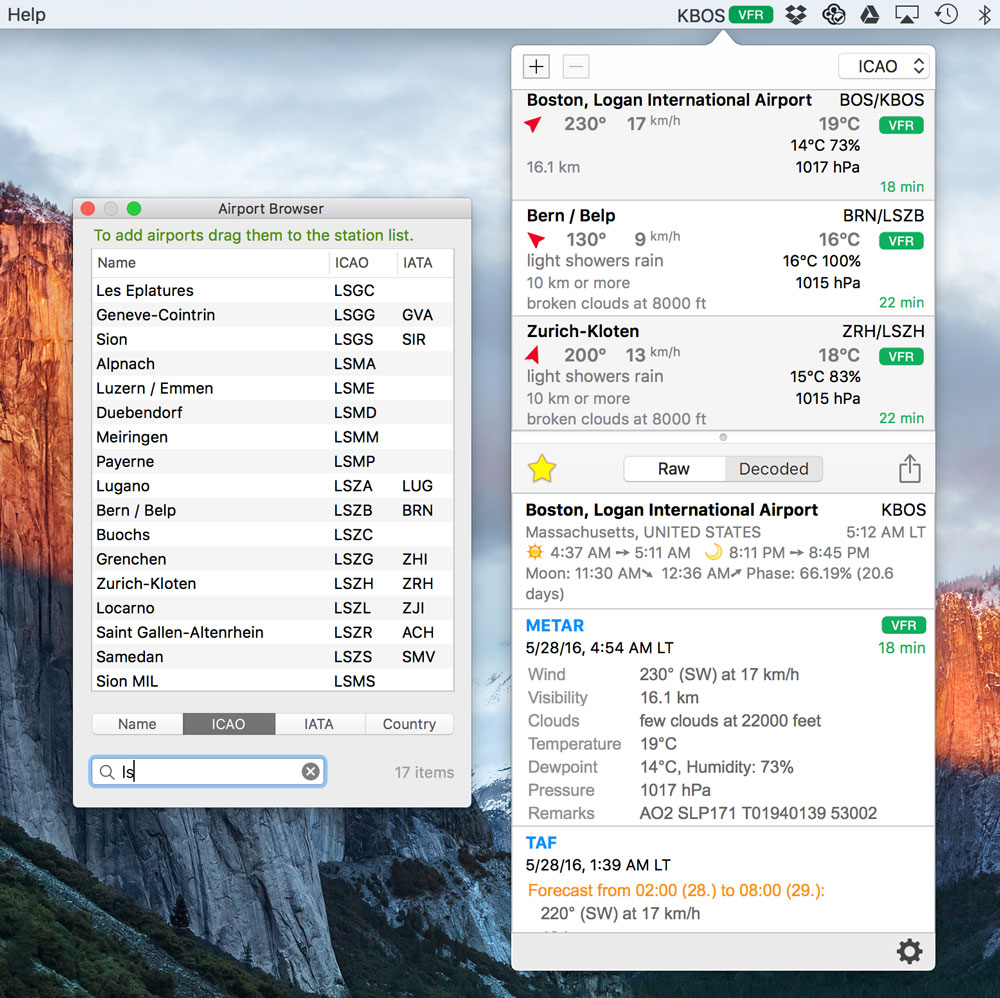This screenshot has height=998, width=1000.
Task: Open the Time Machine menu bar icon
Action: point(946,15)
